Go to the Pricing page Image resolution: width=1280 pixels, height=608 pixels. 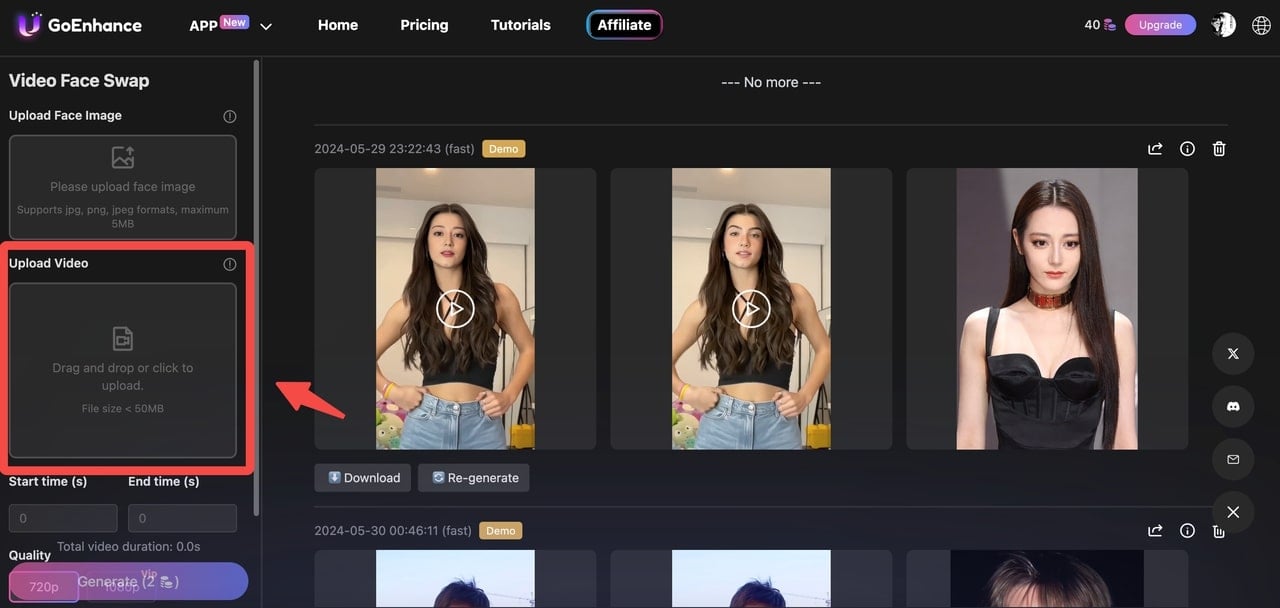click(424, 25)
